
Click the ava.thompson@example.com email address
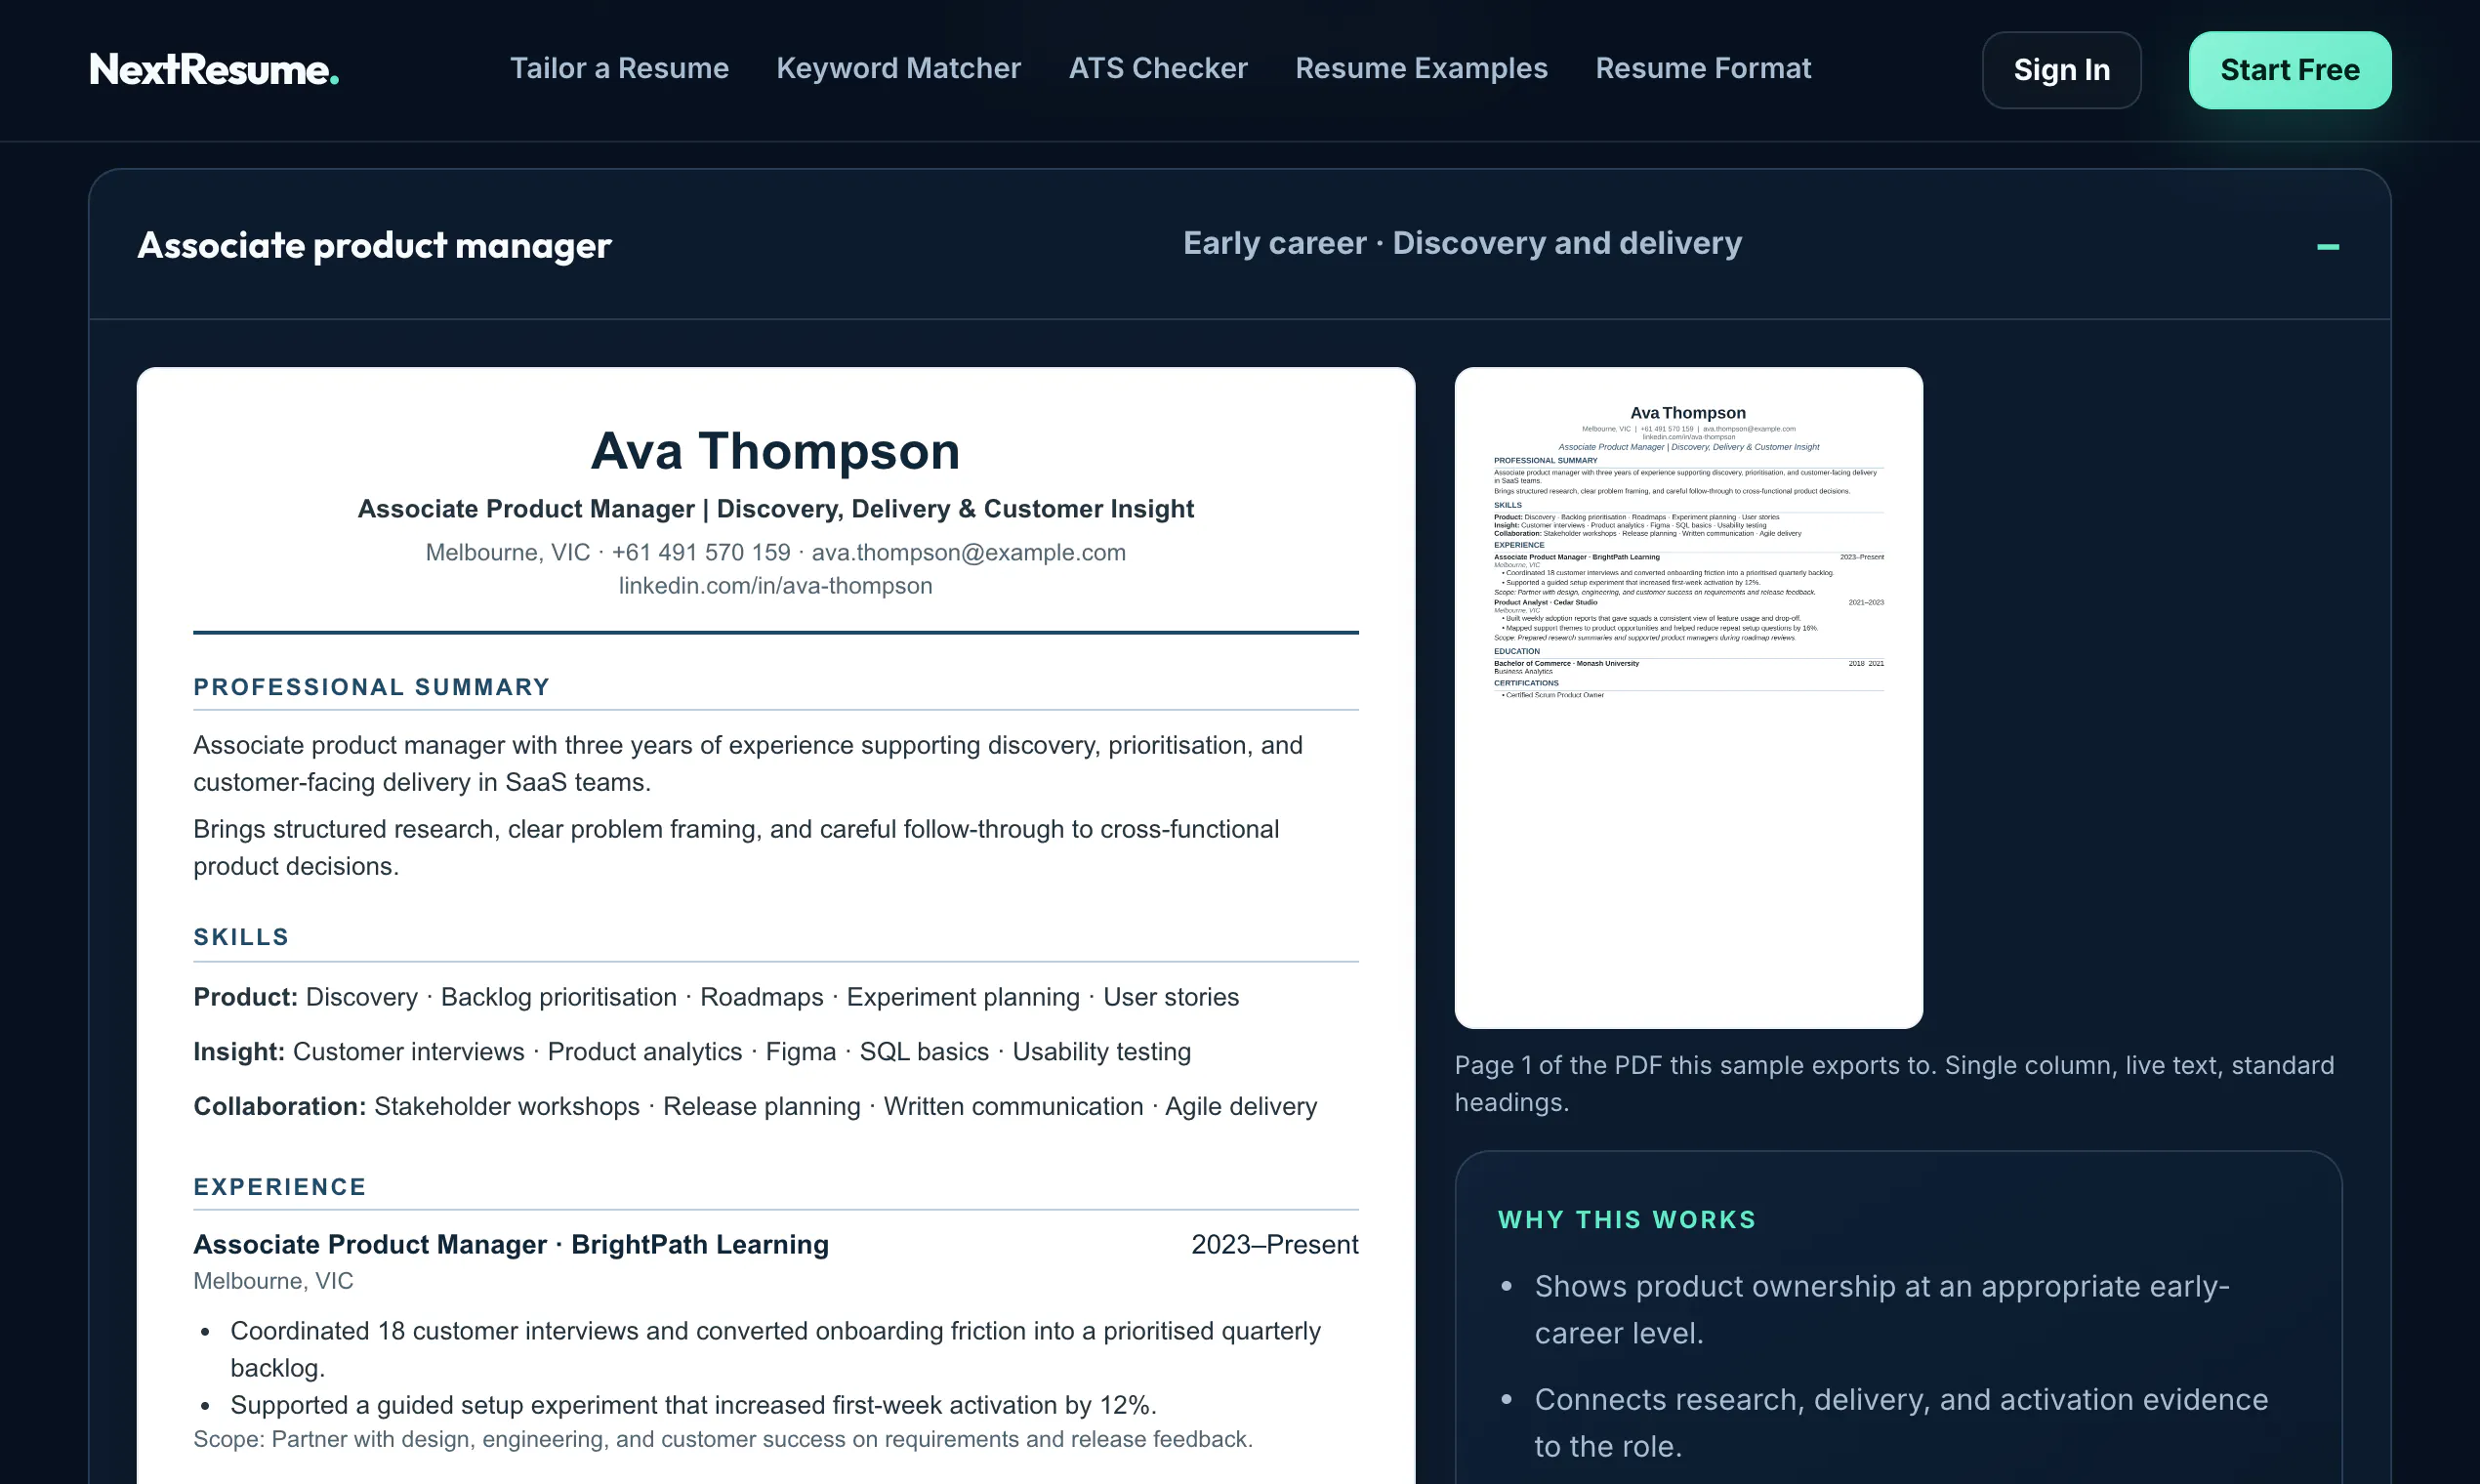(968, 553)
